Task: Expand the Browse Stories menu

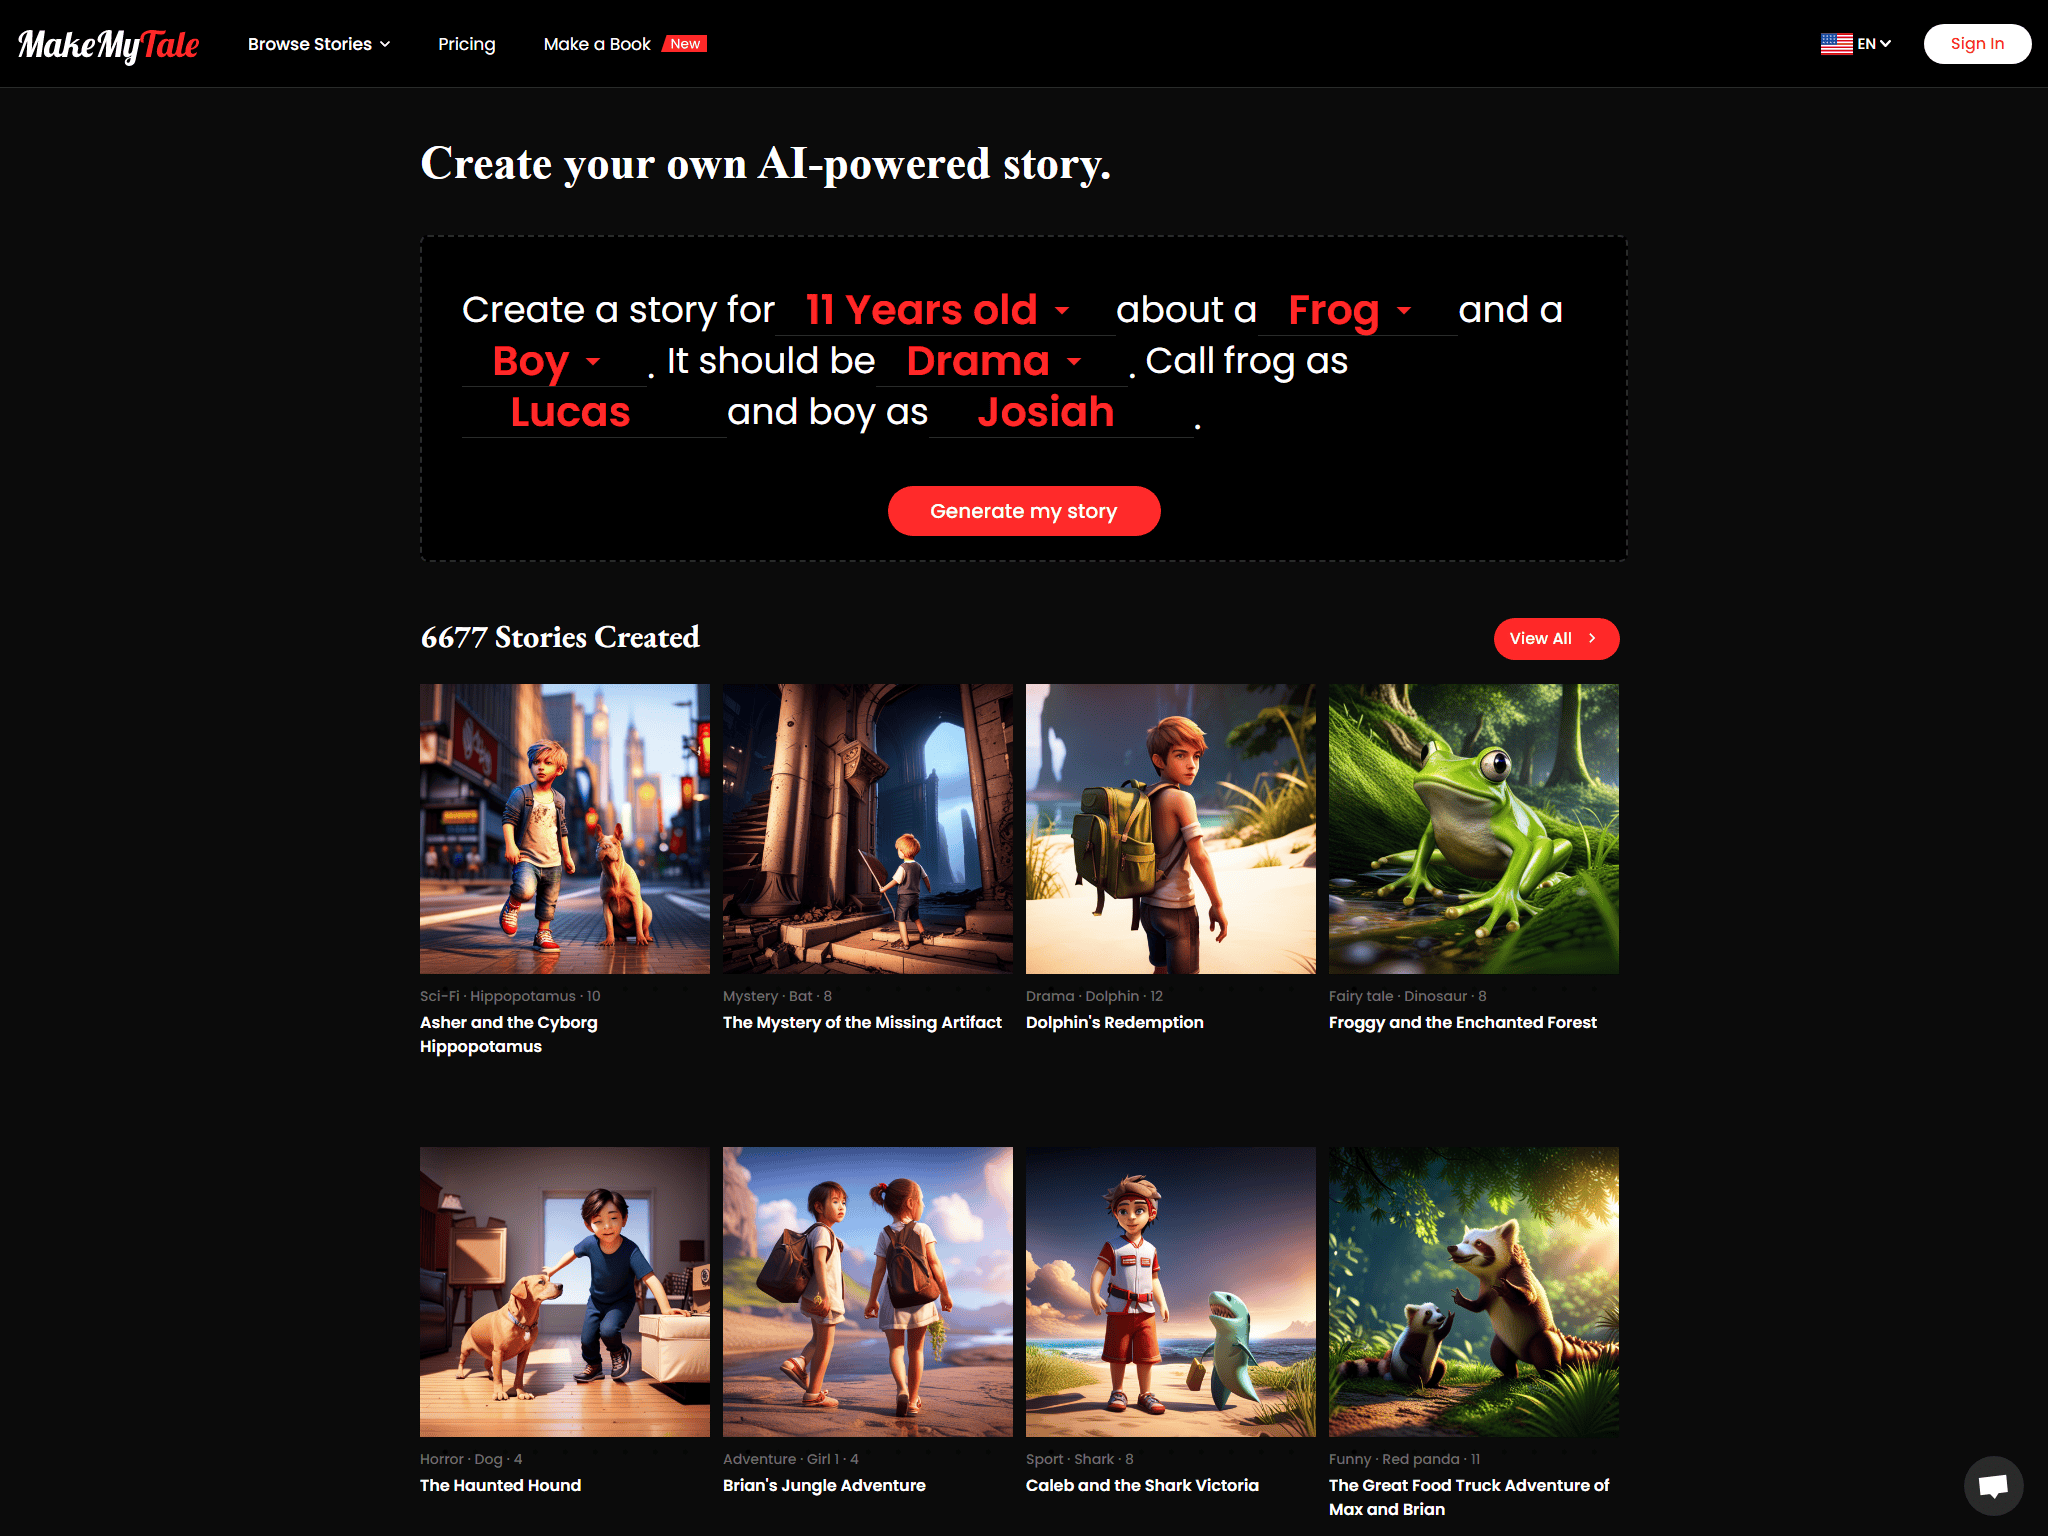Action: point(319,44)
